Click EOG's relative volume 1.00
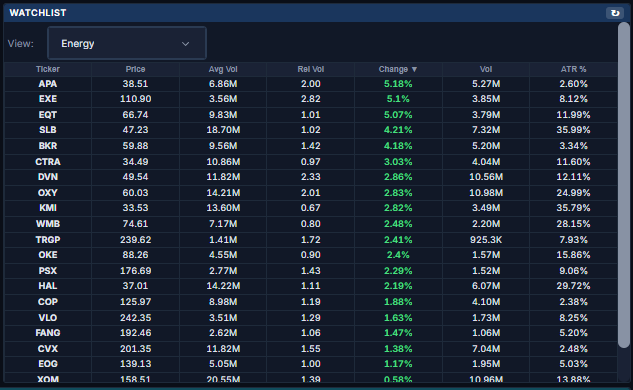633x390 pixels. [310, 364]
